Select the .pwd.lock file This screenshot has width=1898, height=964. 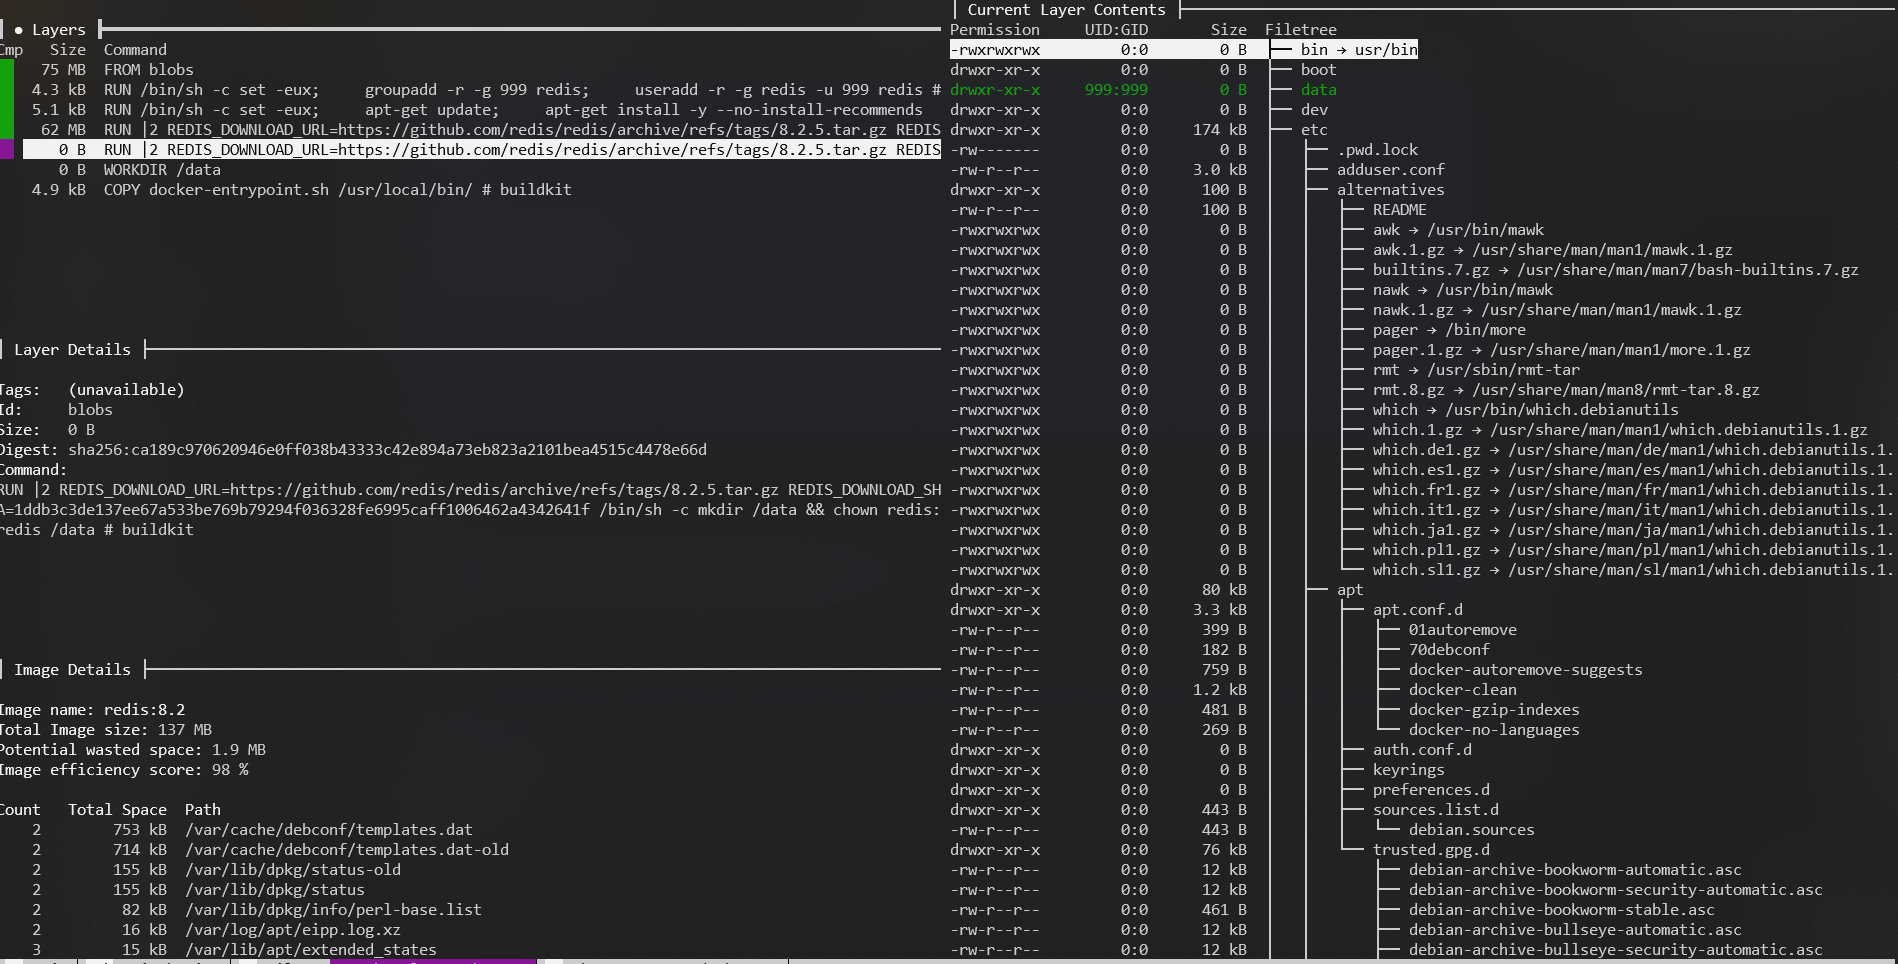(1377, 150)
